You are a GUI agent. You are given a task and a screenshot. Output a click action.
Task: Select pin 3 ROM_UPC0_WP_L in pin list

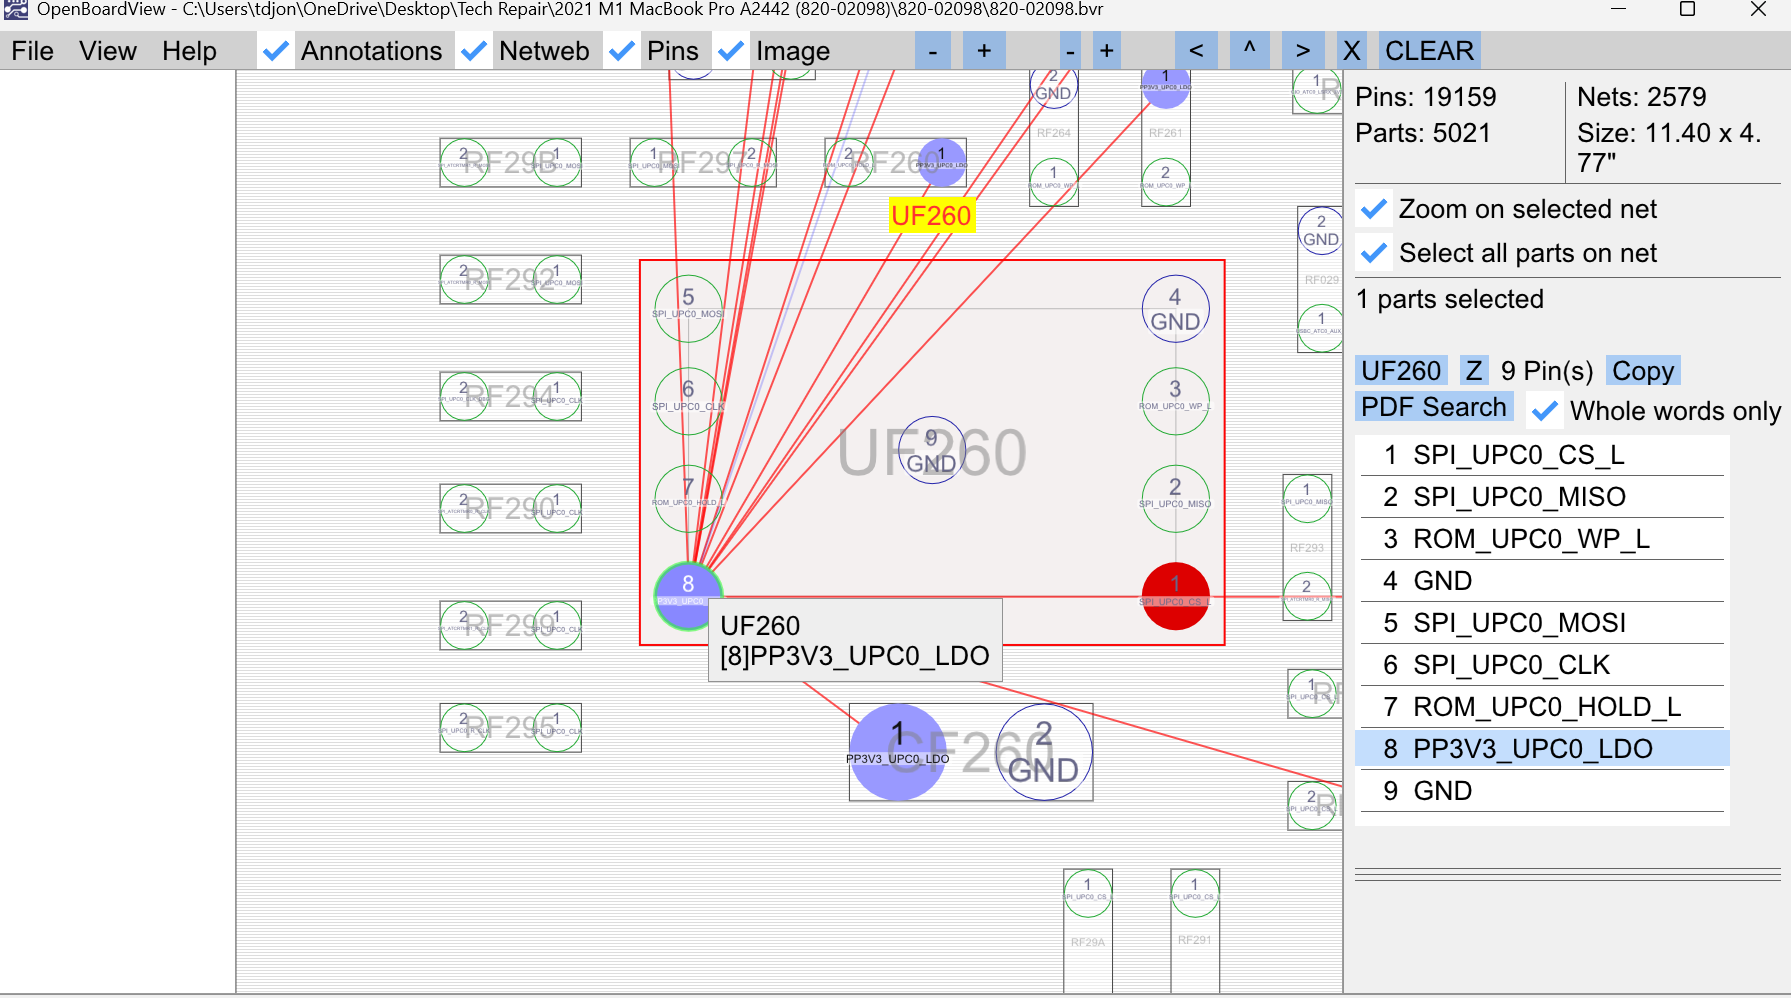click(x=1542, y=539)
